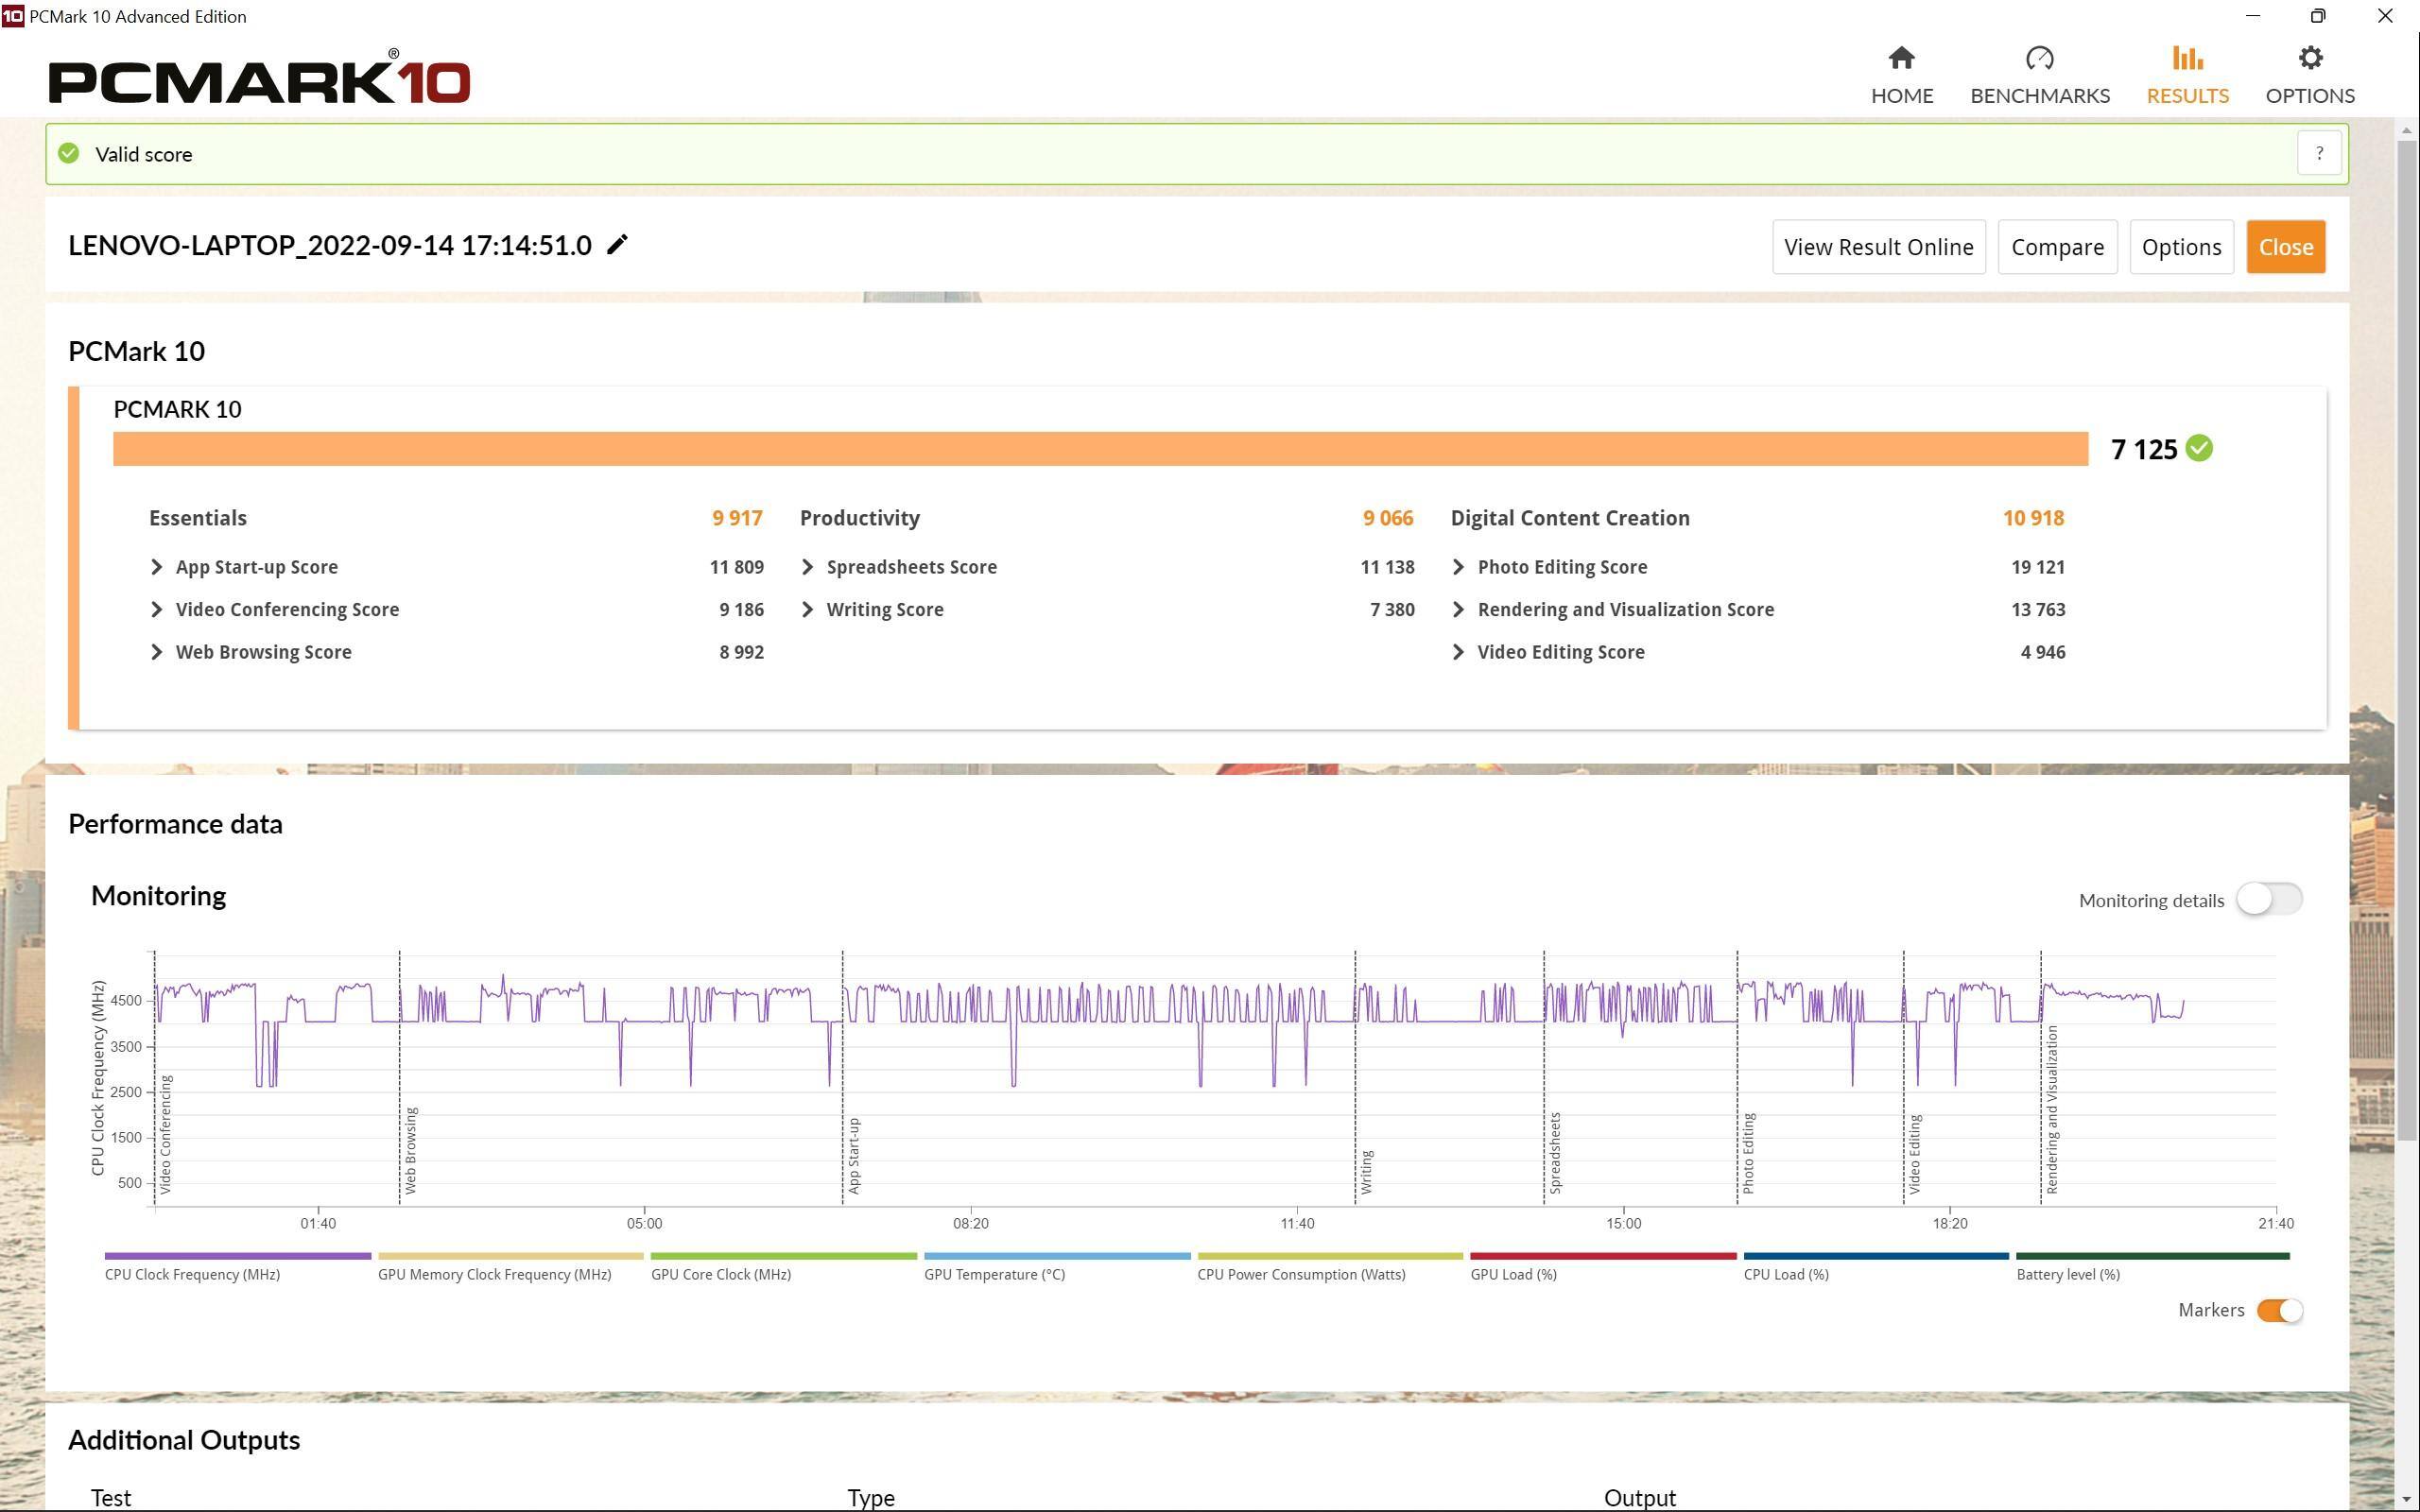Click the pencil icon to rename result
This screenshot has width=2420, height=1512.
click(x=617, y=245)
